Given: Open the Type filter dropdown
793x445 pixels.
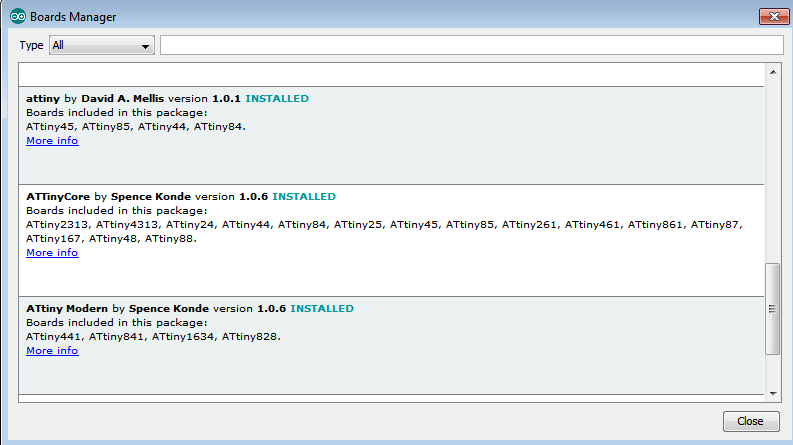Looking at the screenshot, I should [x=102, y=45].
